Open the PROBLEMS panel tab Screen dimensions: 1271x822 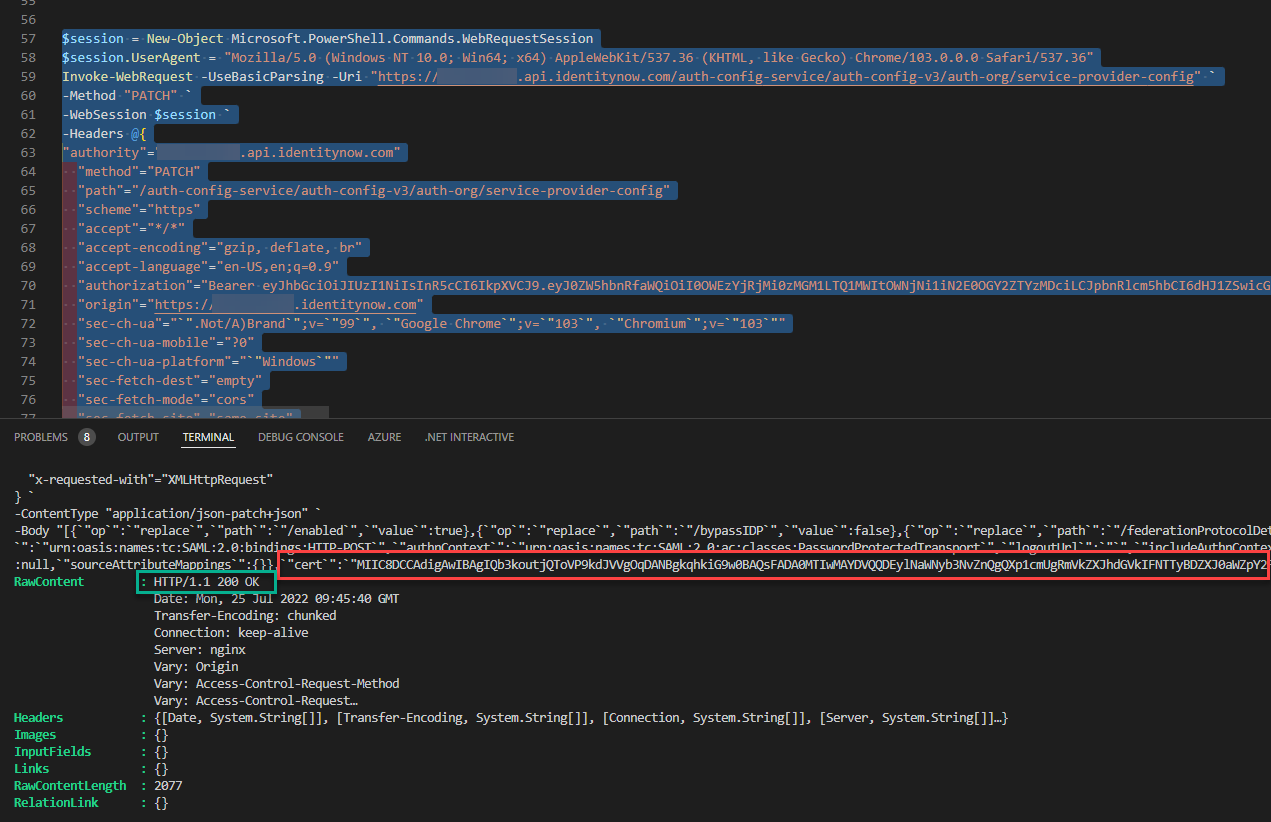pos(41,437)
